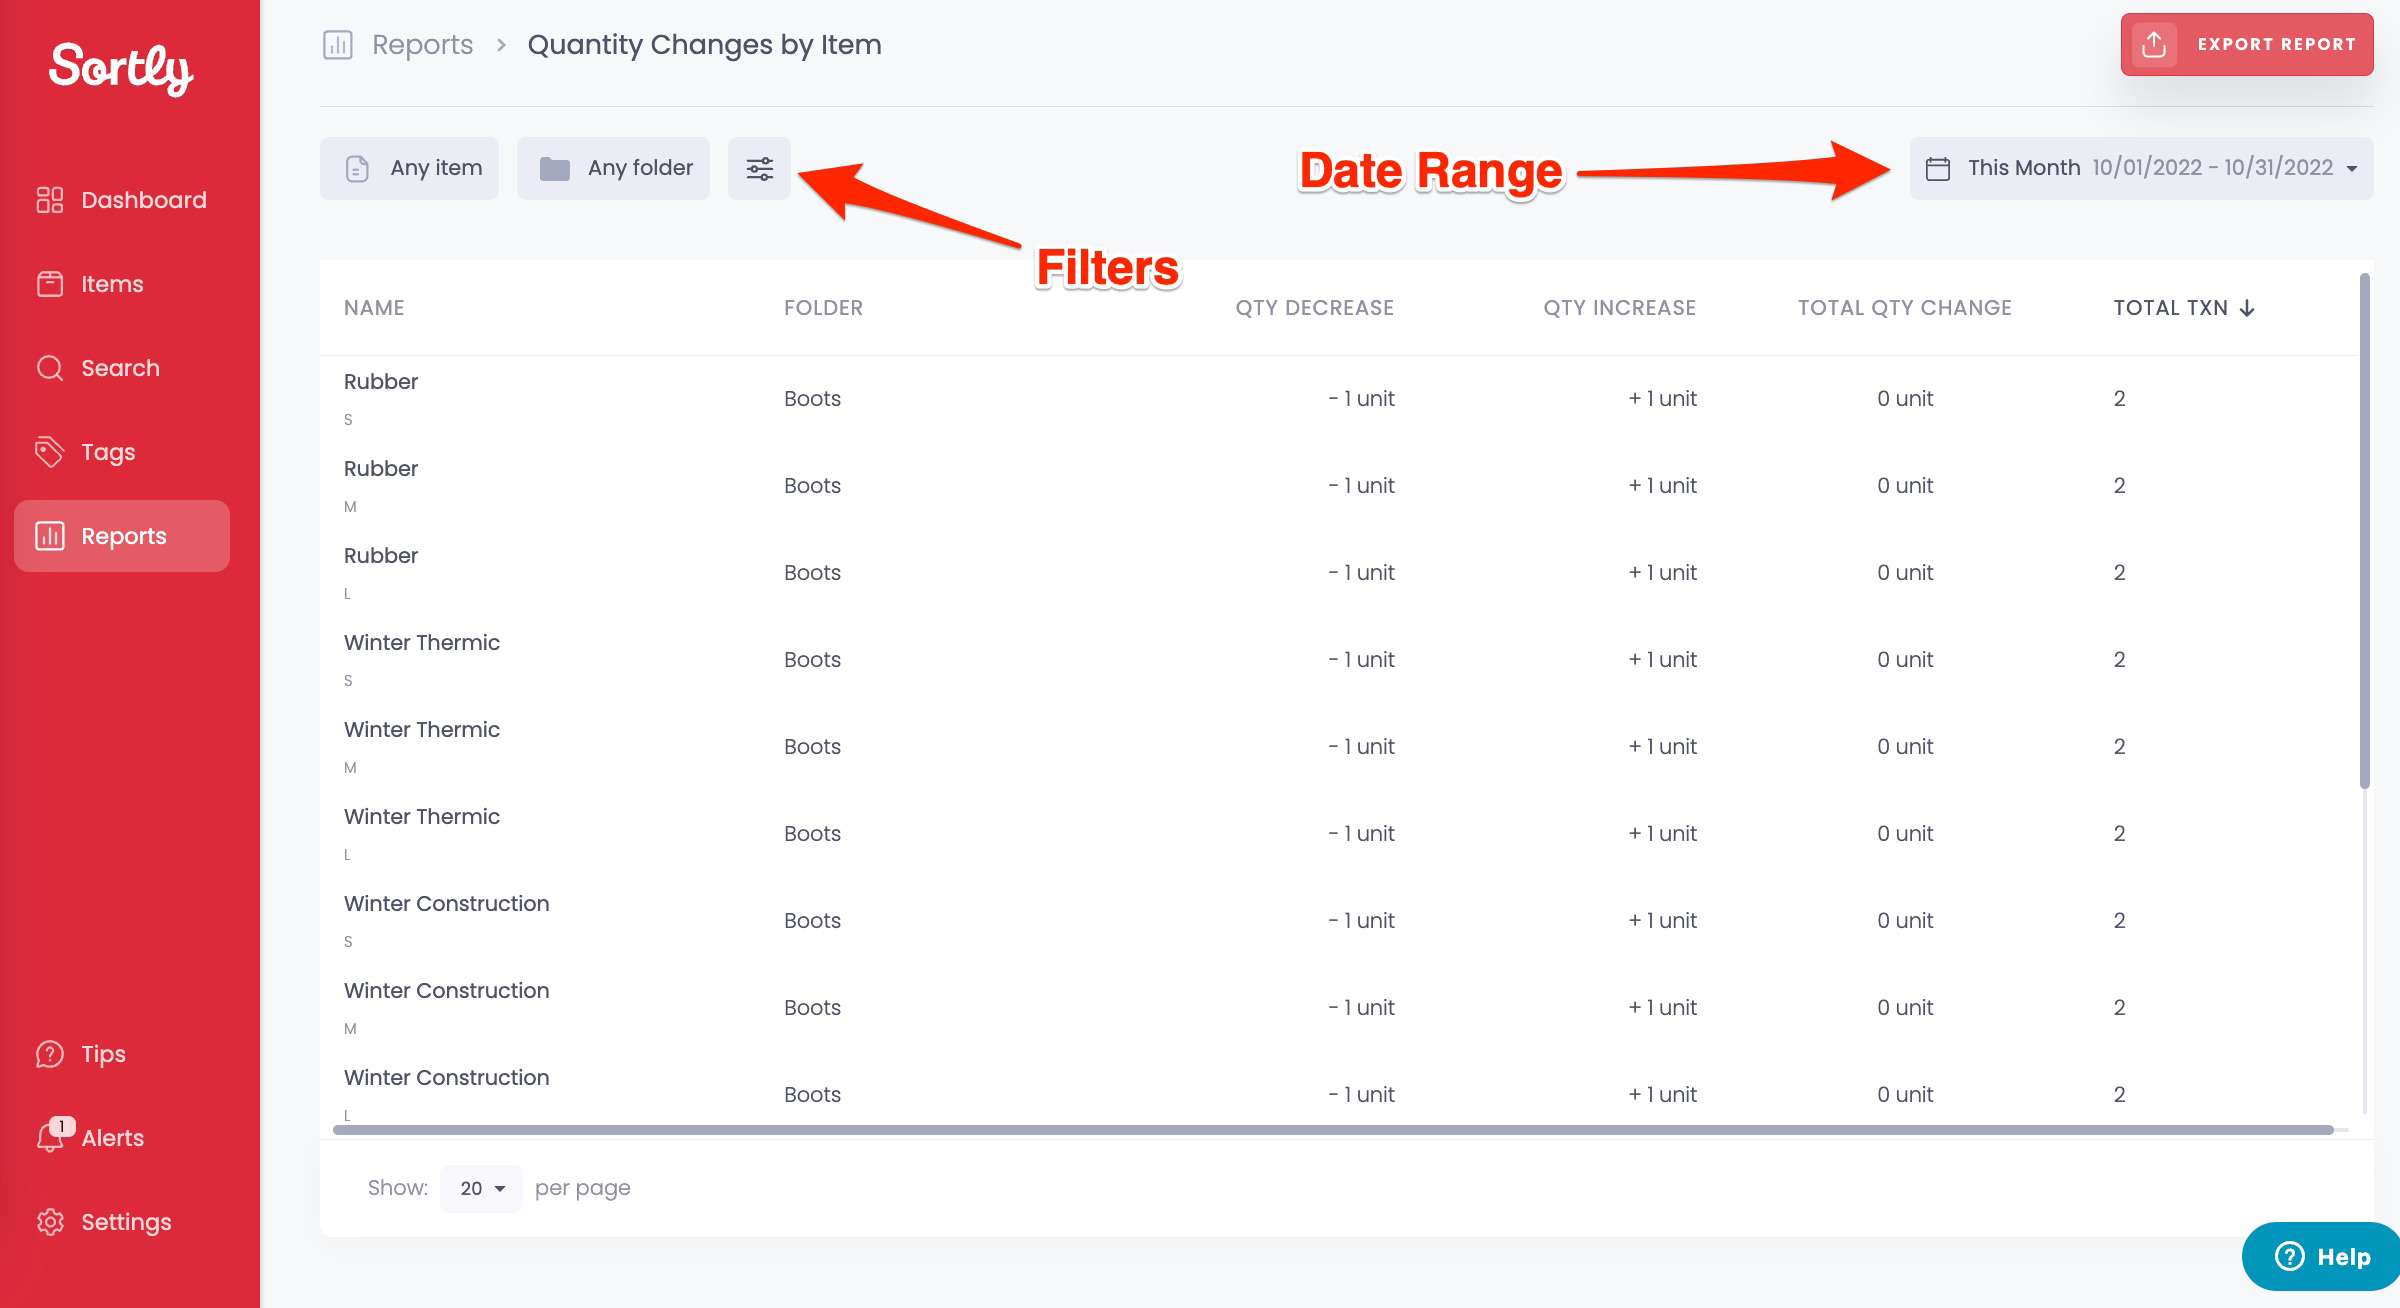Open the Sortly logo home link
Image resolution: width=2400 pixels, height=1308 pixels.
[121, 68]
